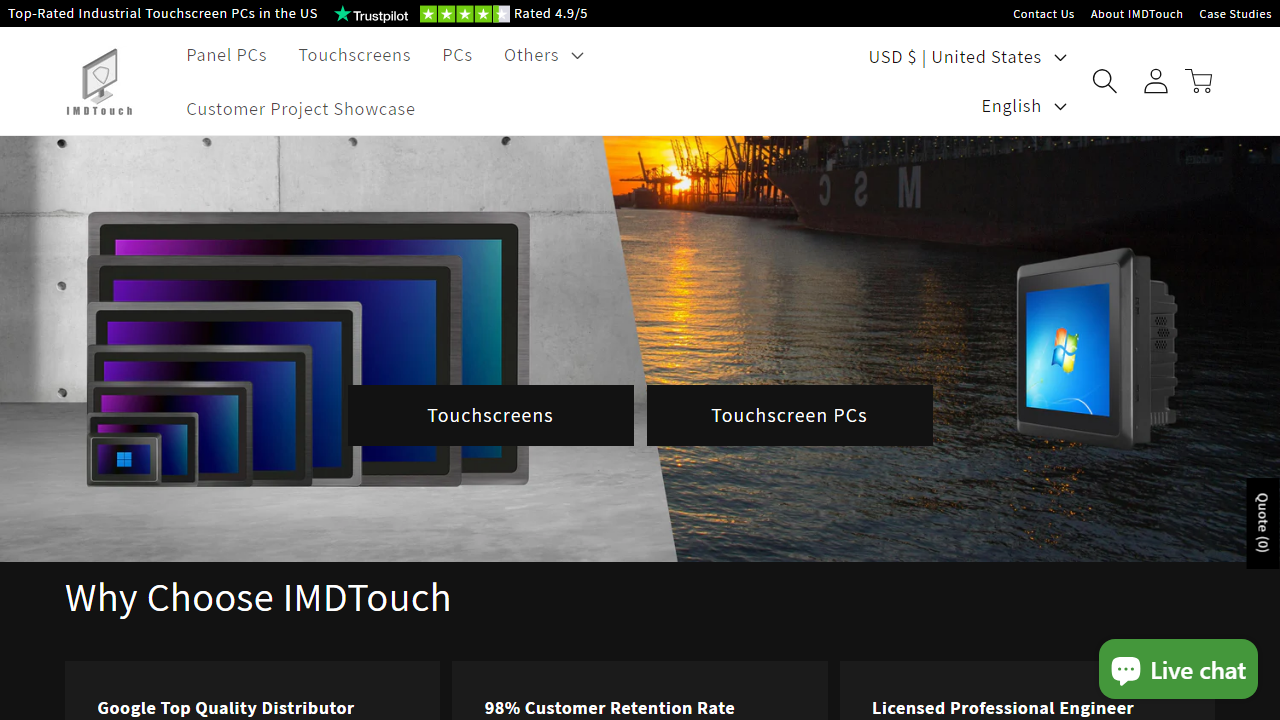Open the English language selector
Screen dimensions: 1280x720
1024,106
